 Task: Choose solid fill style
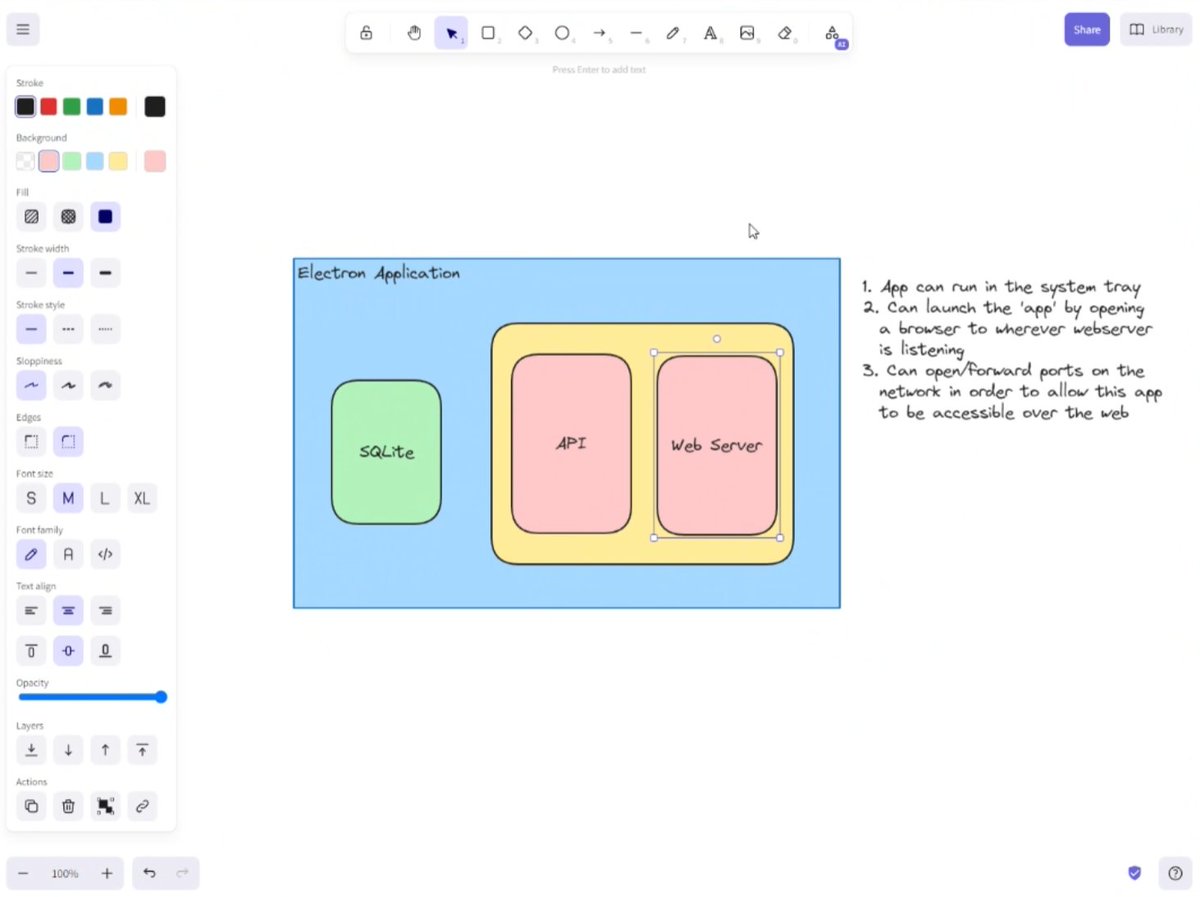click(x=105, y=217)
